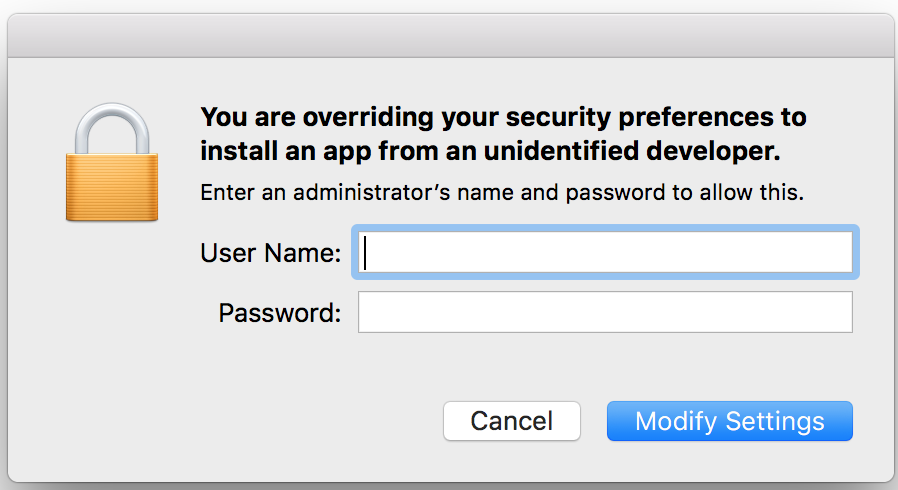Click the words "unidentified developer" in heading

tap(632, 151)
